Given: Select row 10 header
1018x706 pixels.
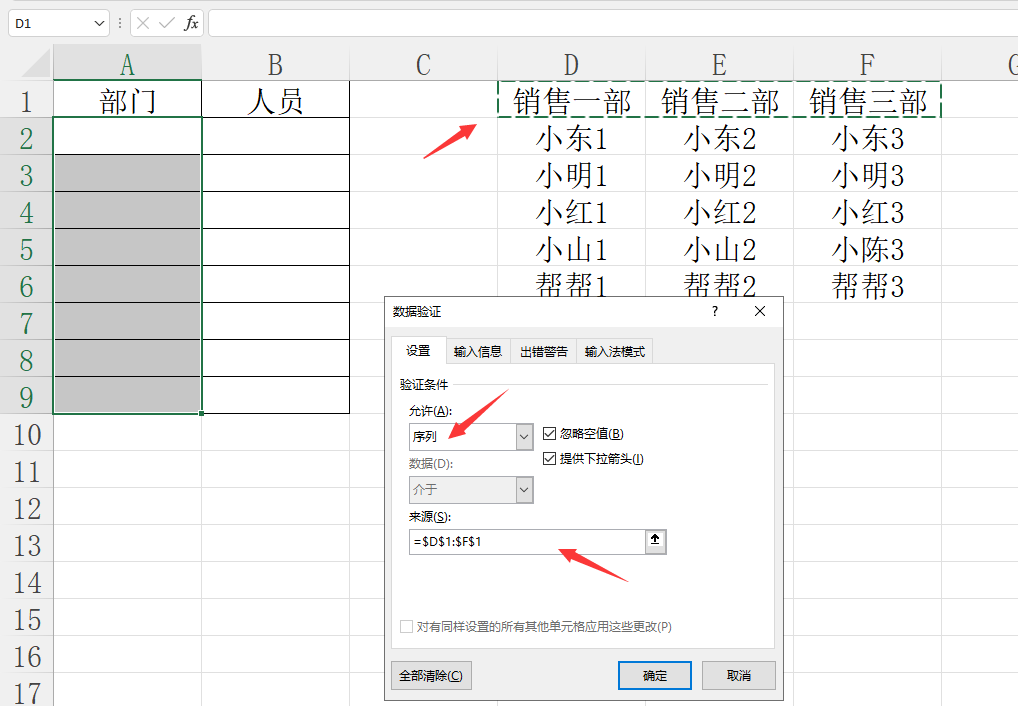Looking at the screenshot, I should pyautogui.click(x=26, y=435).
